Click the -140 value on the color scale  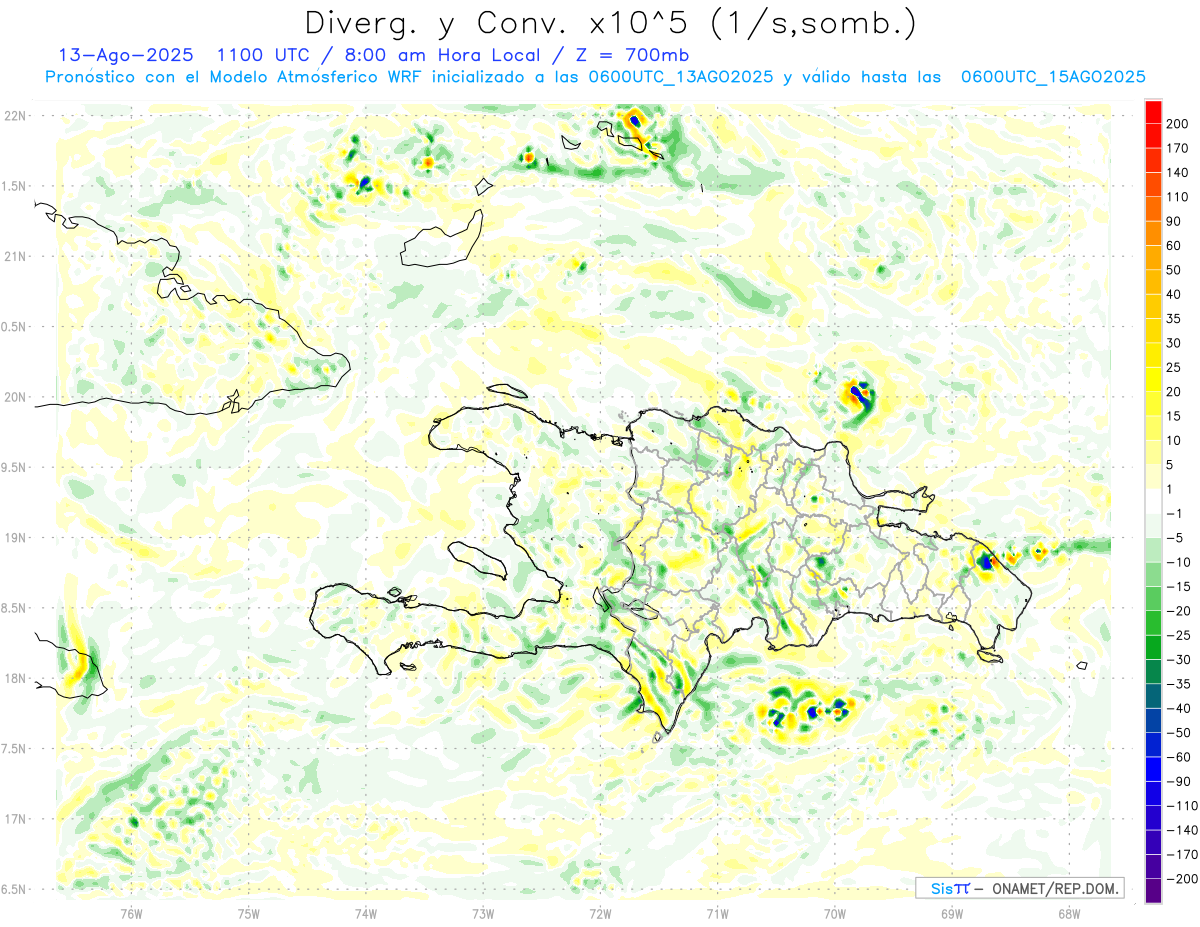pyautogui.click(x=1181, y=830)
